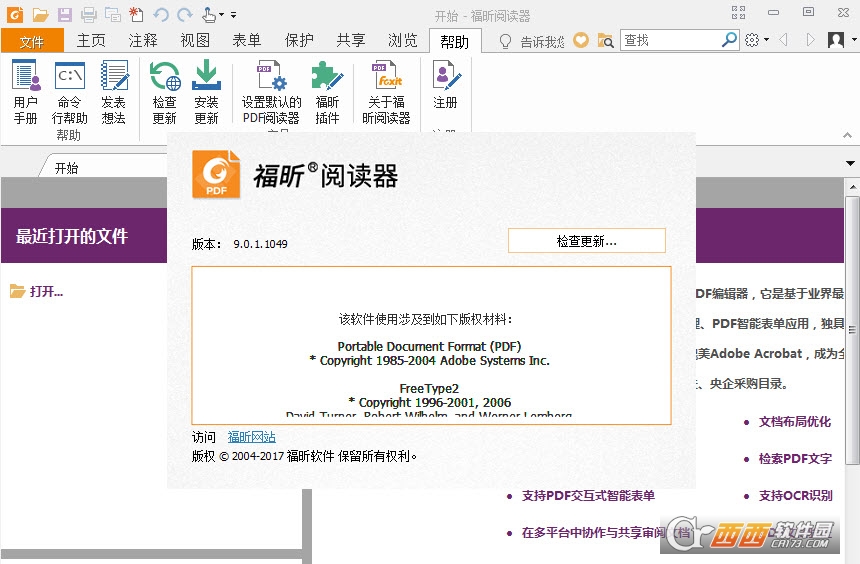Collapse the ribbon with the up chevron

tap(847, 135)
